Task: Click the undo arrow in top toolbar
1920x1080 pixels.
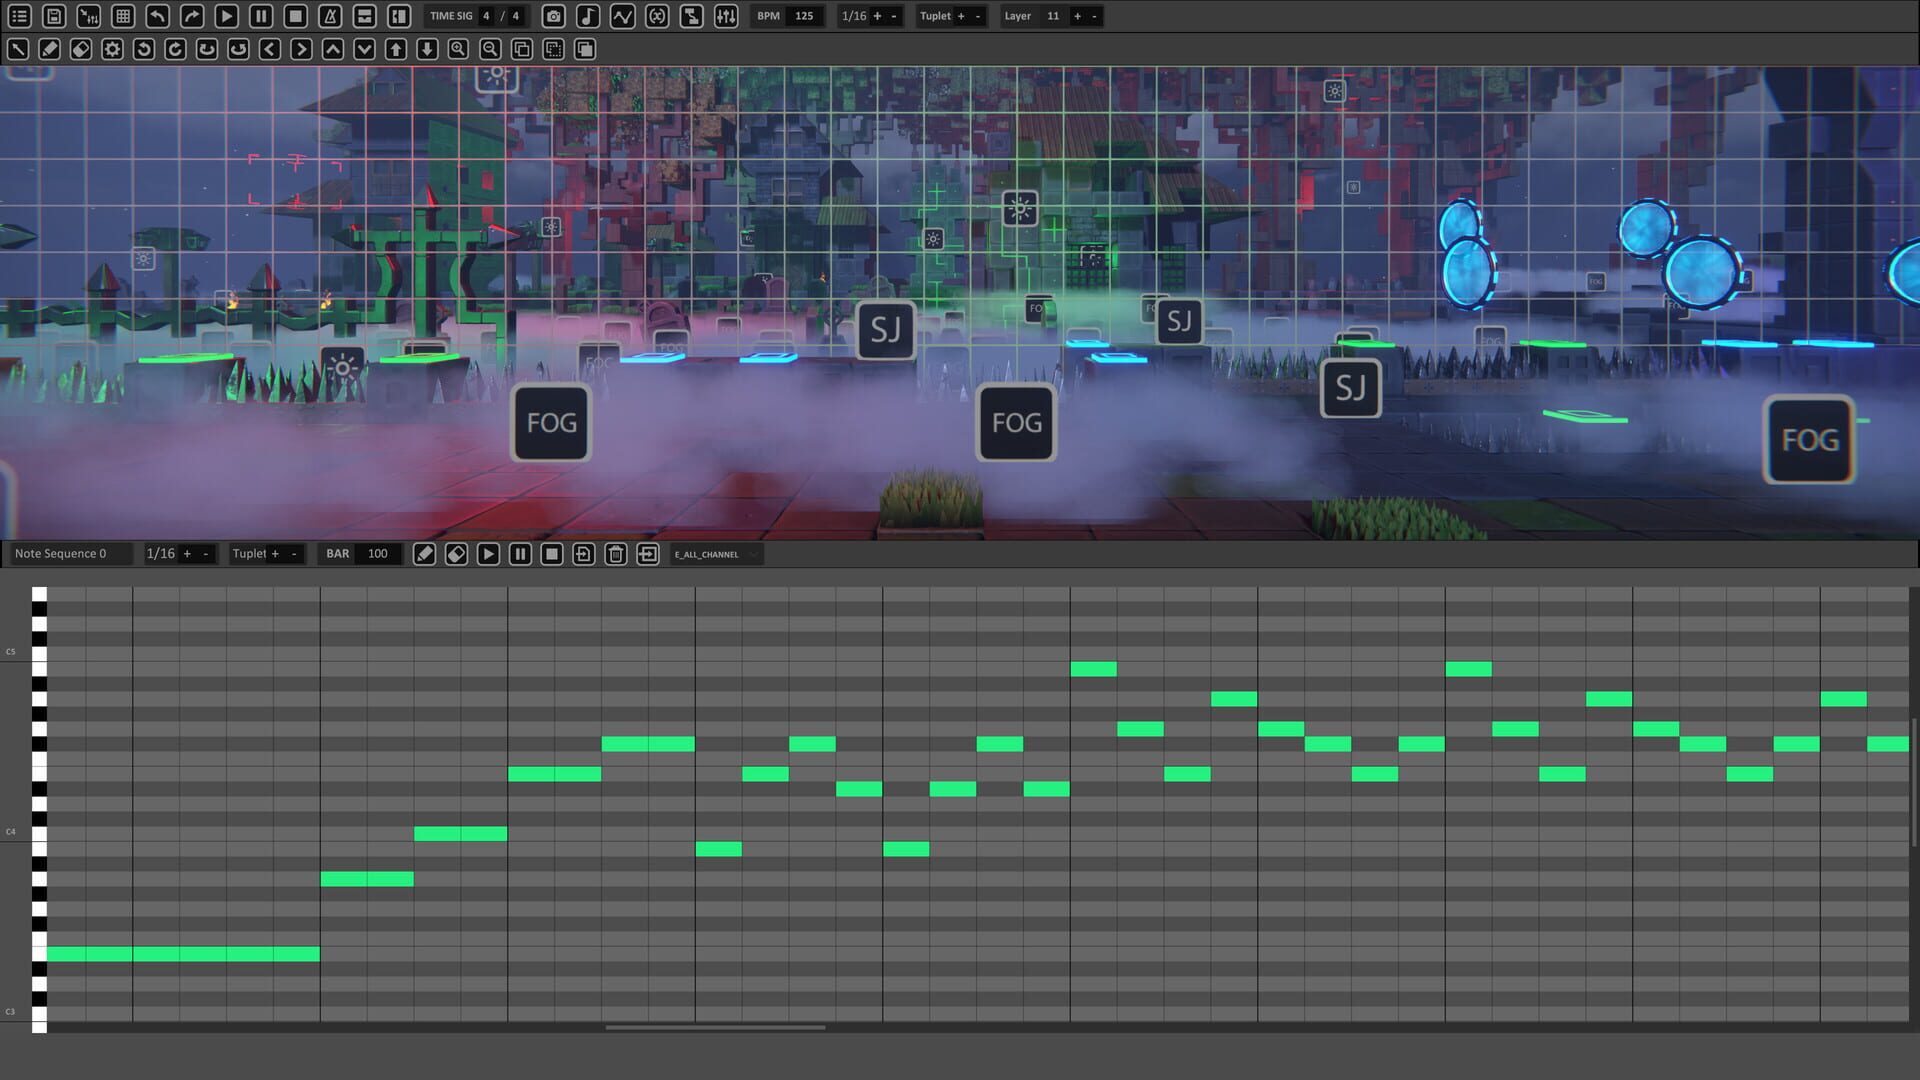Action: (x=157, y=16)
